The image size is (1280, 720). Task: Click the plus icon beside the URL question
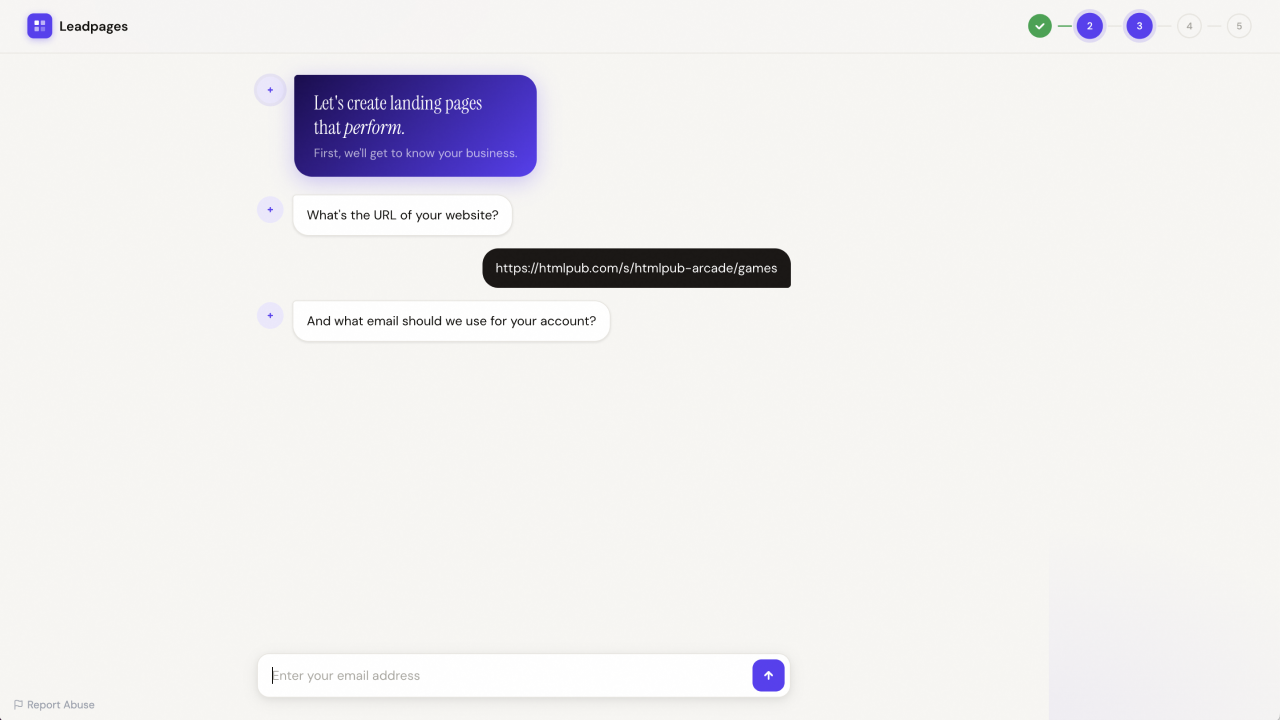pos(270,210)
